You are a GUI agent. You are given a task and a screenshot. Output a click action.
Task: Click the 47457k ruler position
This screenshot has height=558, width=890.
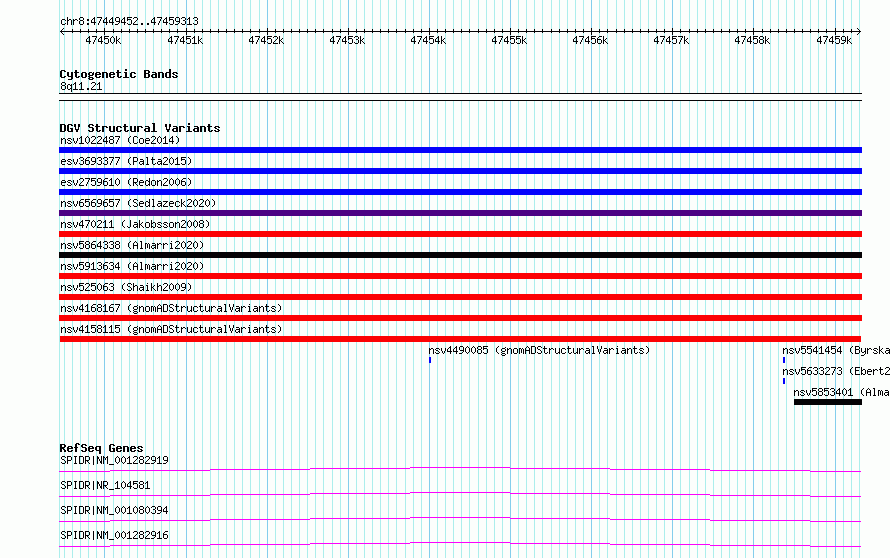pos(671,40)
